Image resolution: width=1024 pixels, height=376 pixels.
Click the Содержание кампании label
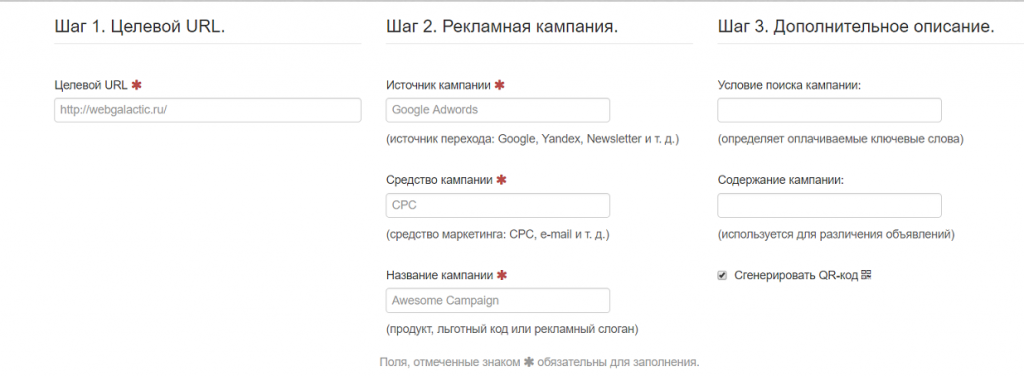pos(780,180)
